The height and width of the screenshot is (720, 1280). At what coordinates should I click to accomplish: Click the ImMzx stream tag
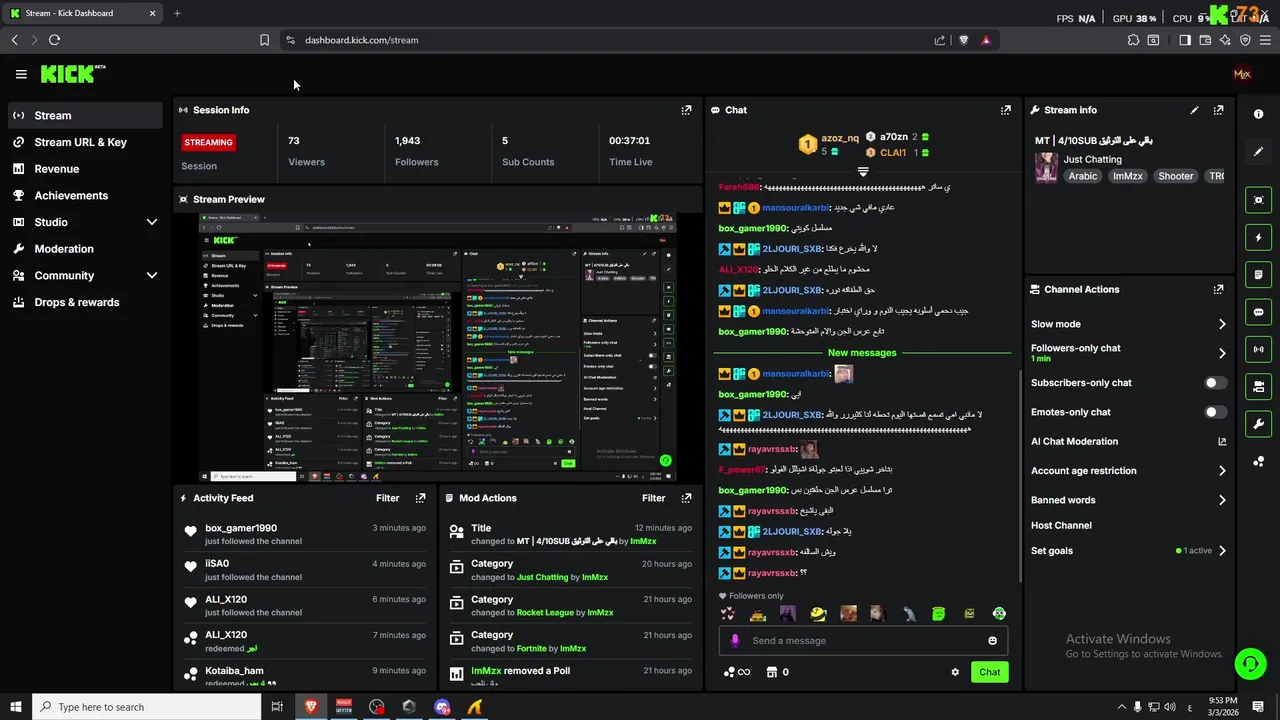point(1127,176)
